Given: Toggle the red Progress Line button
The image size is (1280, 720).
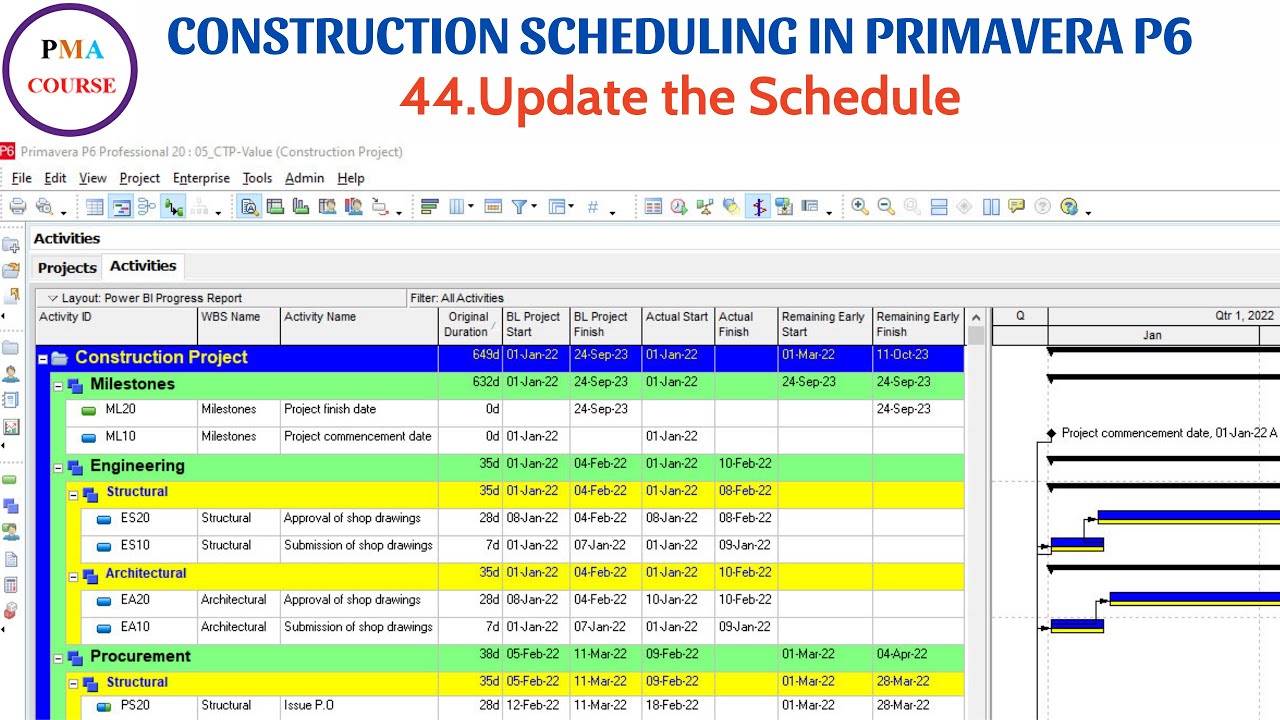Looking at the screenshot, I should coord(758,207).
